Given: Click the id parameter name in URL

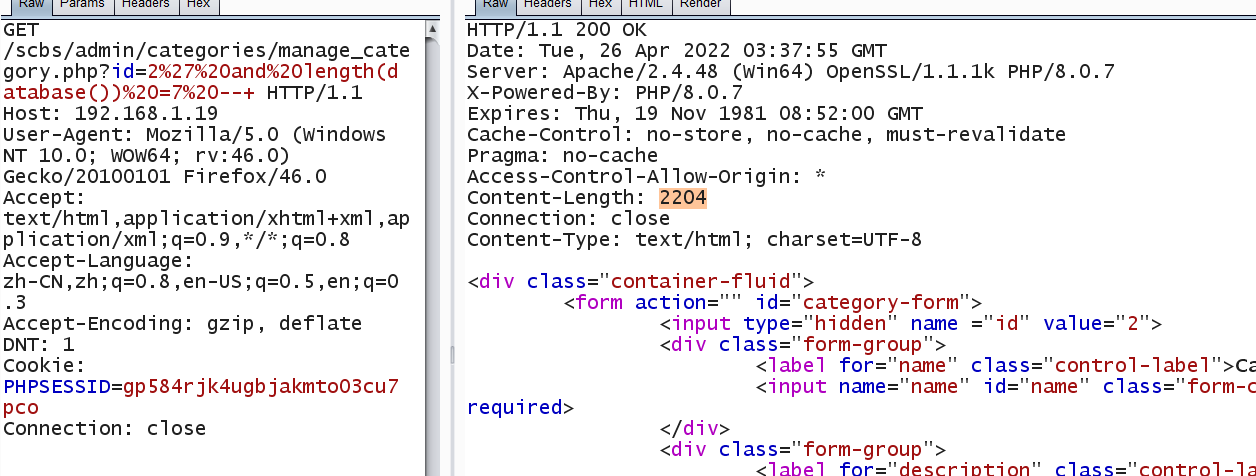Looking at the screenshot, I should coord(123,72).
